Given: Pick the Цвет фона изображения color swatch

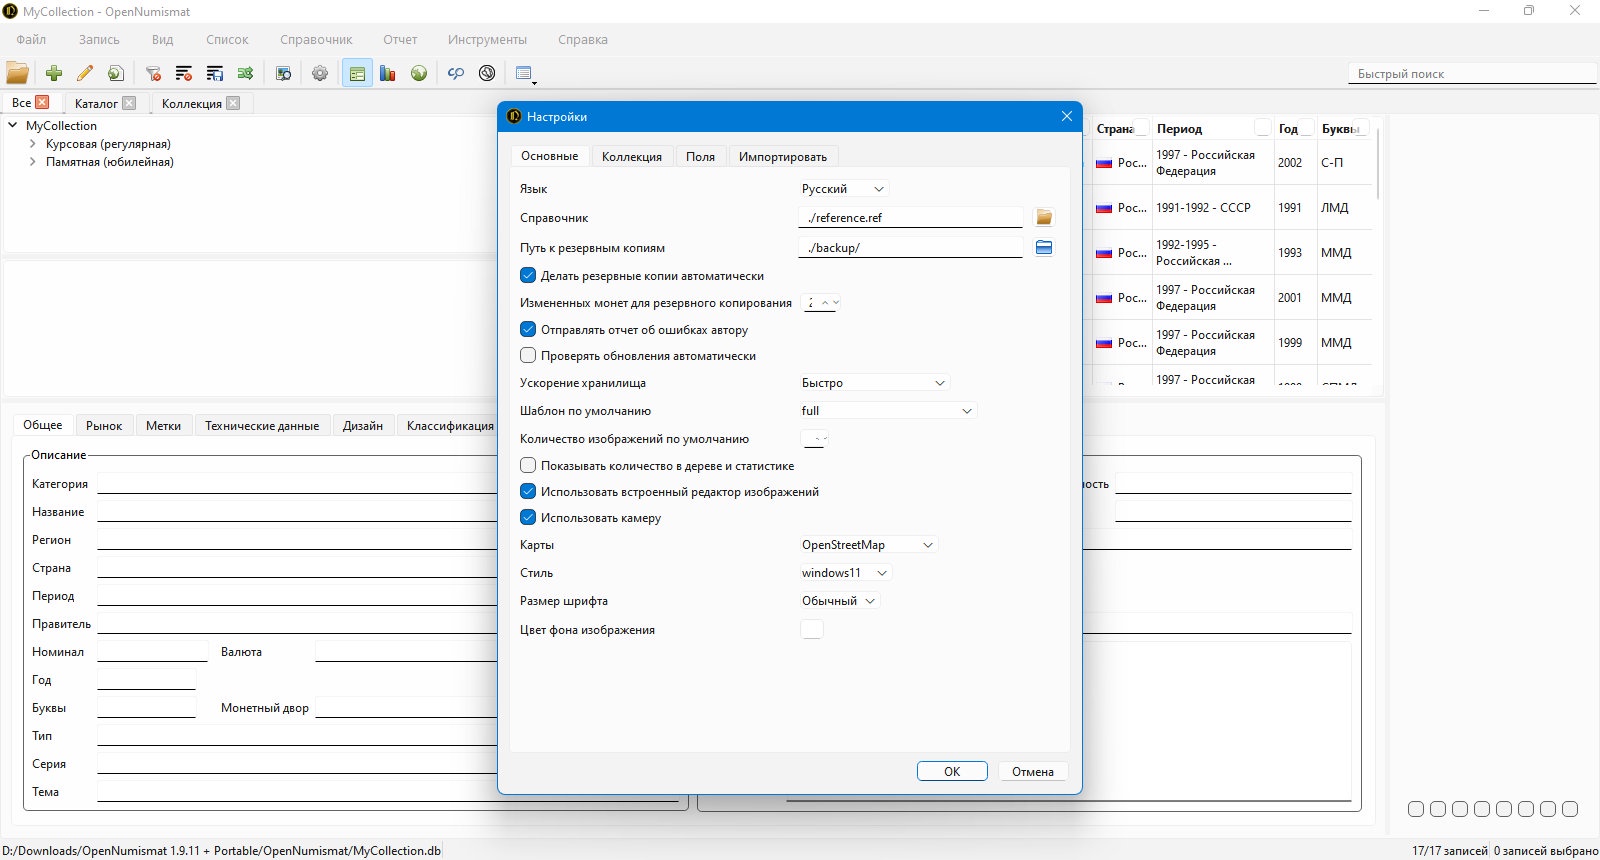Looking at the screenshot, I should tap(812, 629).
